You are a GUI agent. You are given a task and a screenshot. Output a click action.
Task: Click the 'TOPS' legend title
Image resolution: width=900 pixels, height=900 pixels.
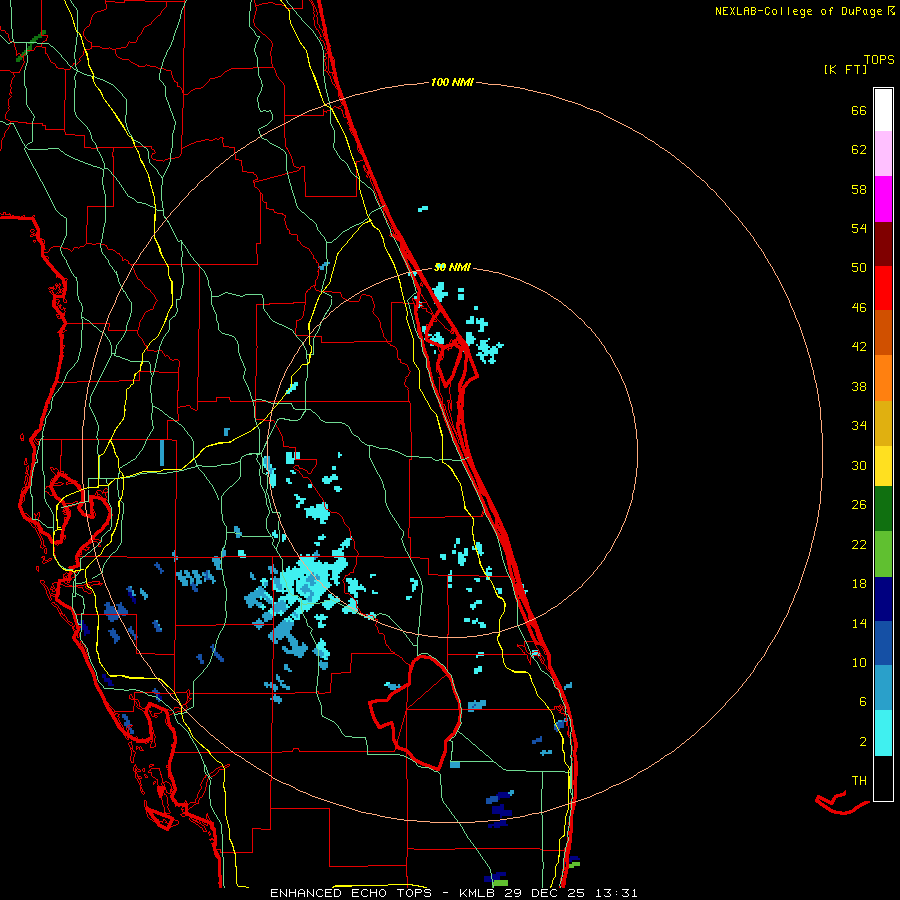click(879, 59)
